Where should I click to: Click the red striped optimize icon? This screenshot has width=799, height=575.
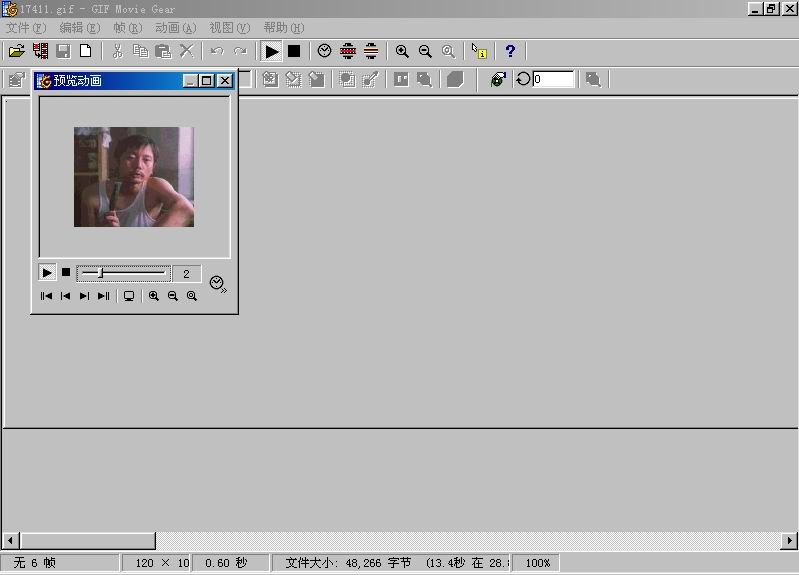(348, 51)
